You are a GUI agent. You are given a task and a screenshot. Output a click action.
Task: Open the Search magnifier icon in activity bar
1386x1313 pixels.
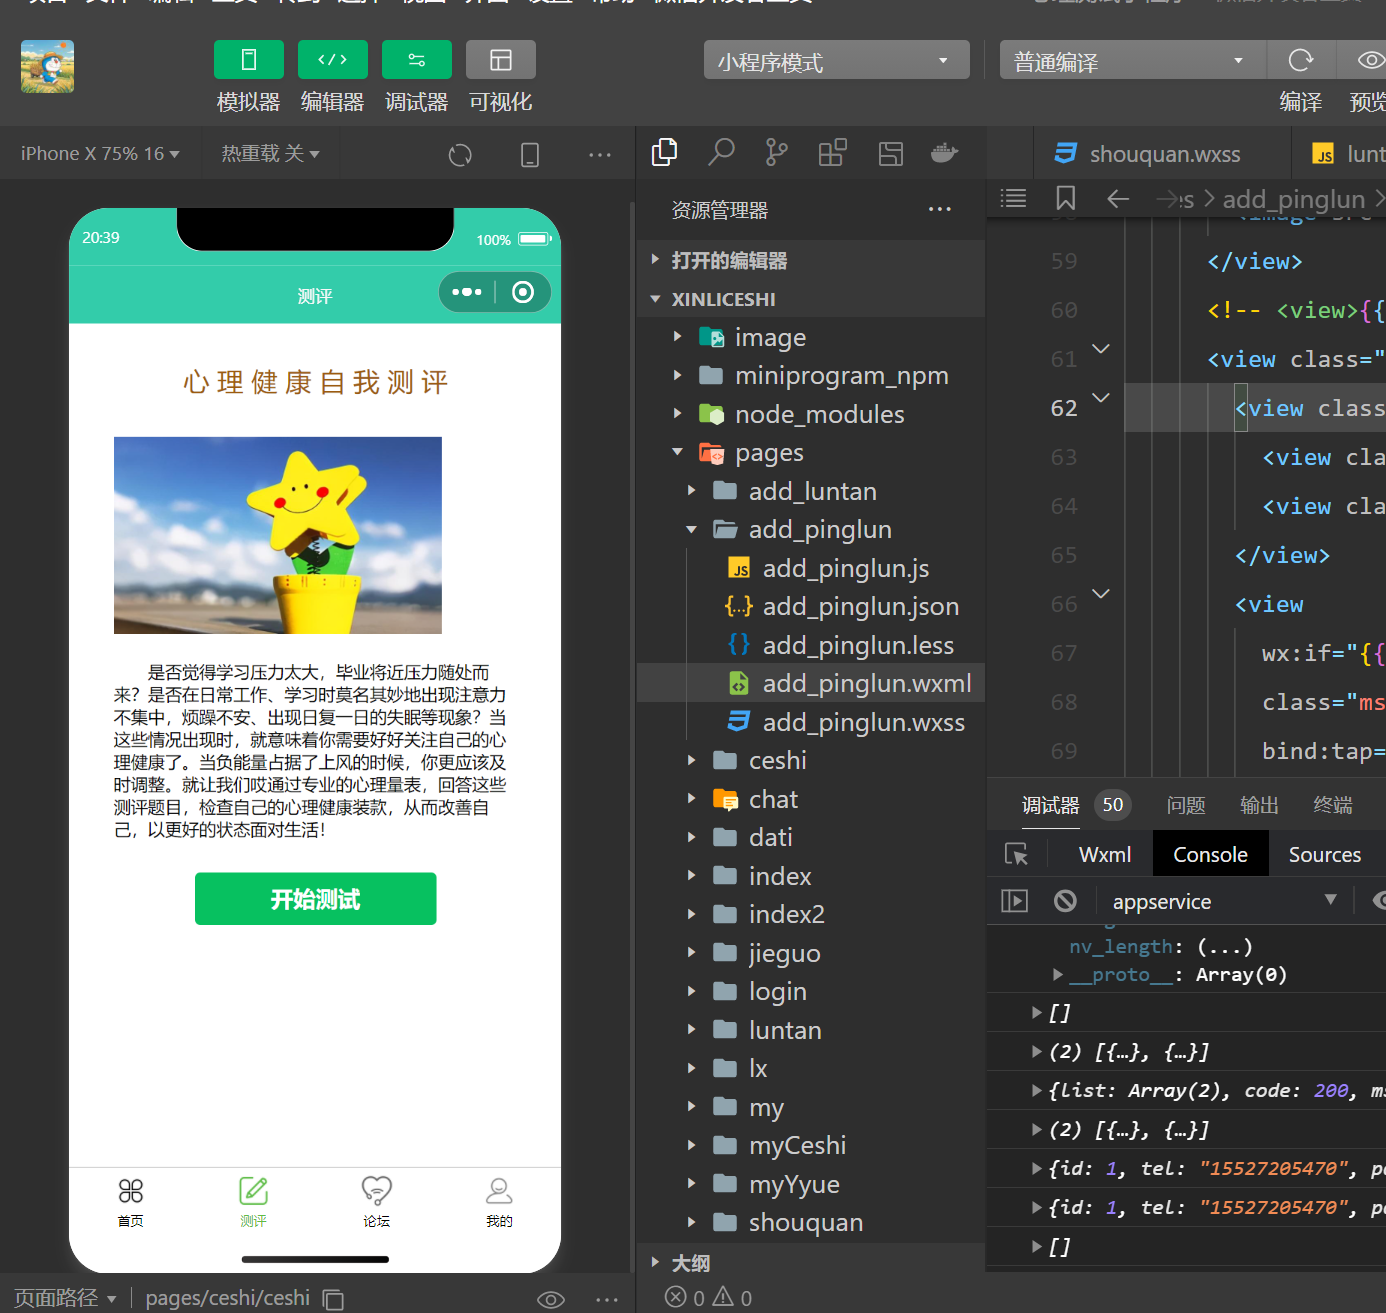coord(721,152)
